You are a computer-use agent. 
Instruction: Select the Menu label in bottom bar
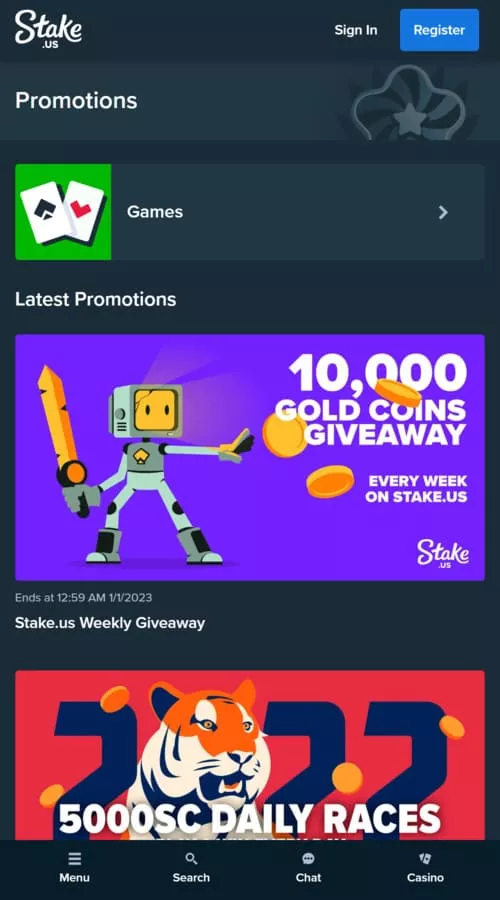(x=74, y=878)
